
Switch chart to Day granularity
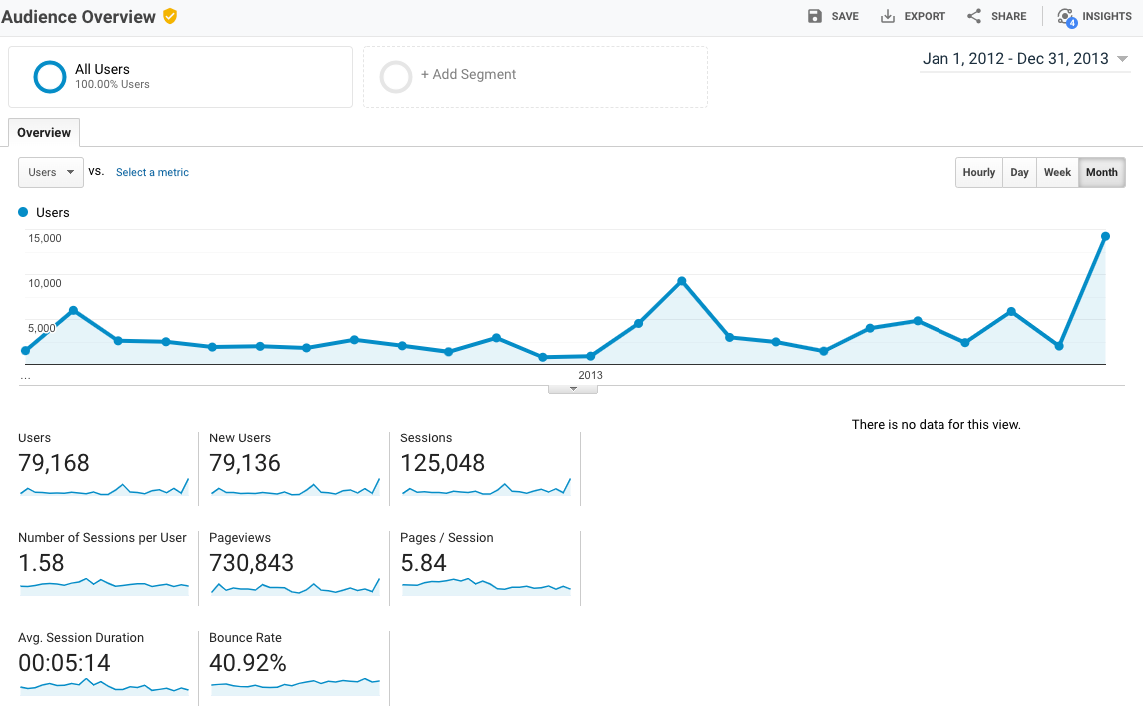(x=1019, y=172)
